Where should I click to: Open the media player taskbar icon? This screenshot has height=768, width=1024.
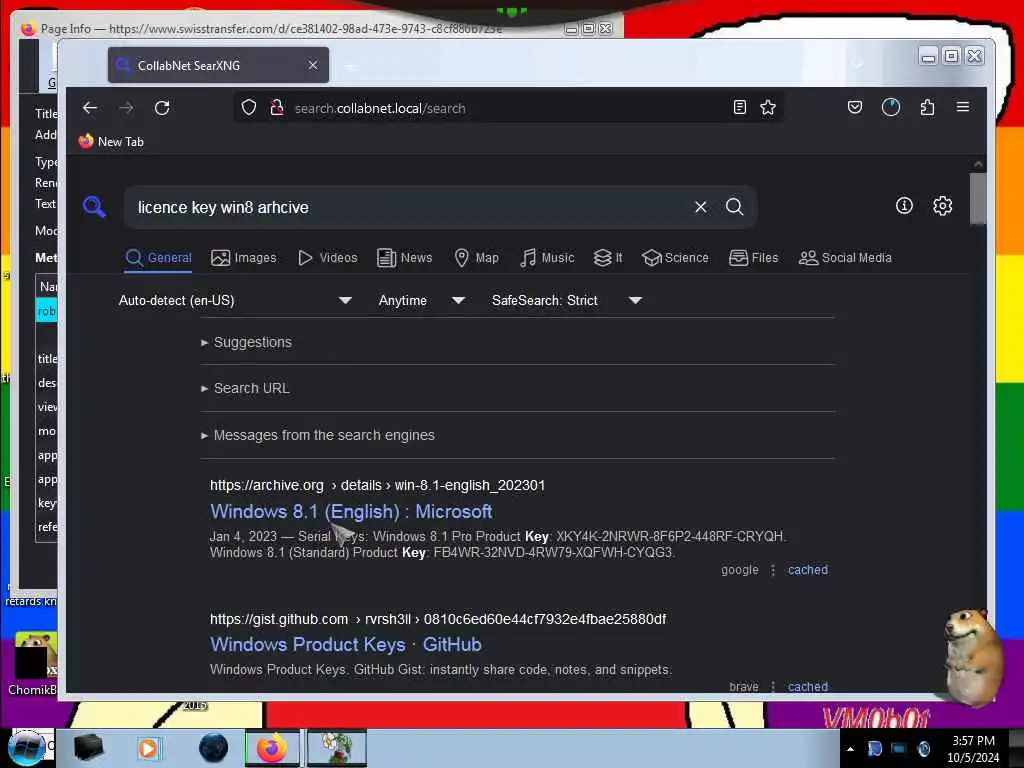click(148, 748)
